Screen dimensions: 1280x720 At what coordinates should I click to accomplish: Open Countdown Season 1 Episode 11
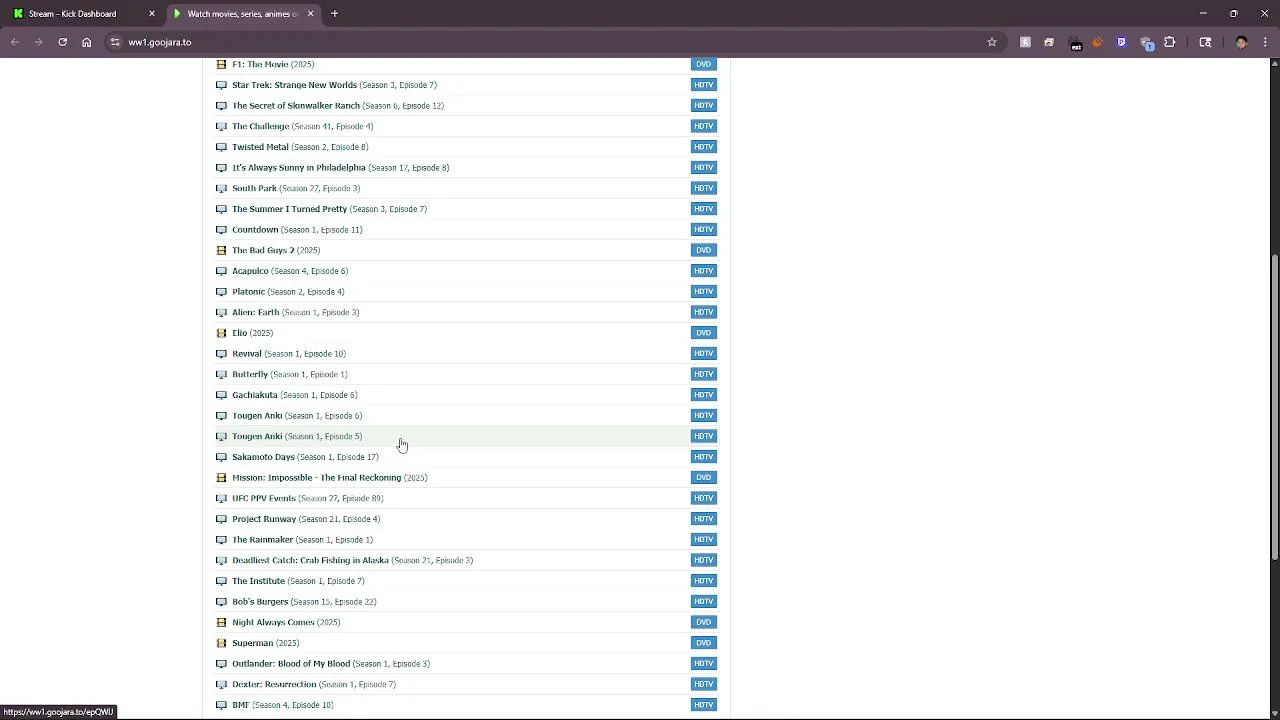[297, 229]
